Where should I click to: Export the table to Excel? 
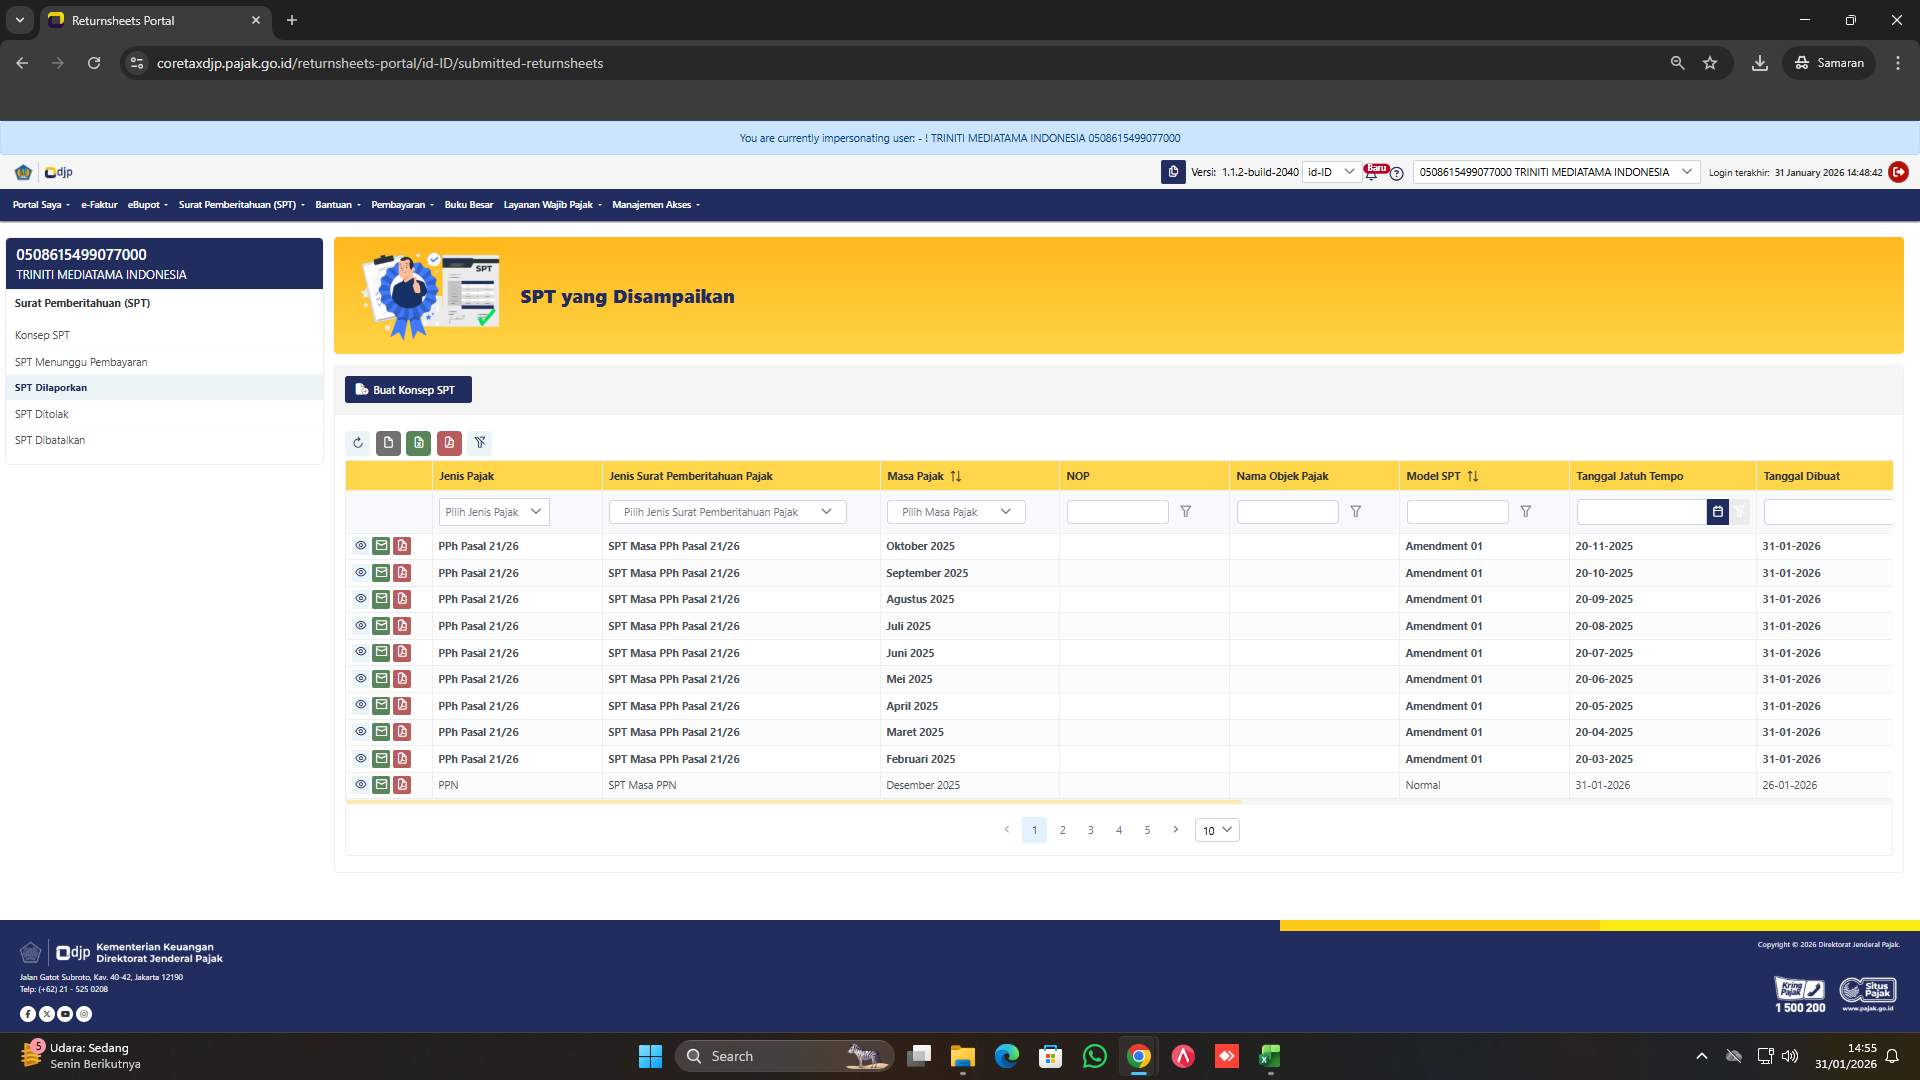419,443
